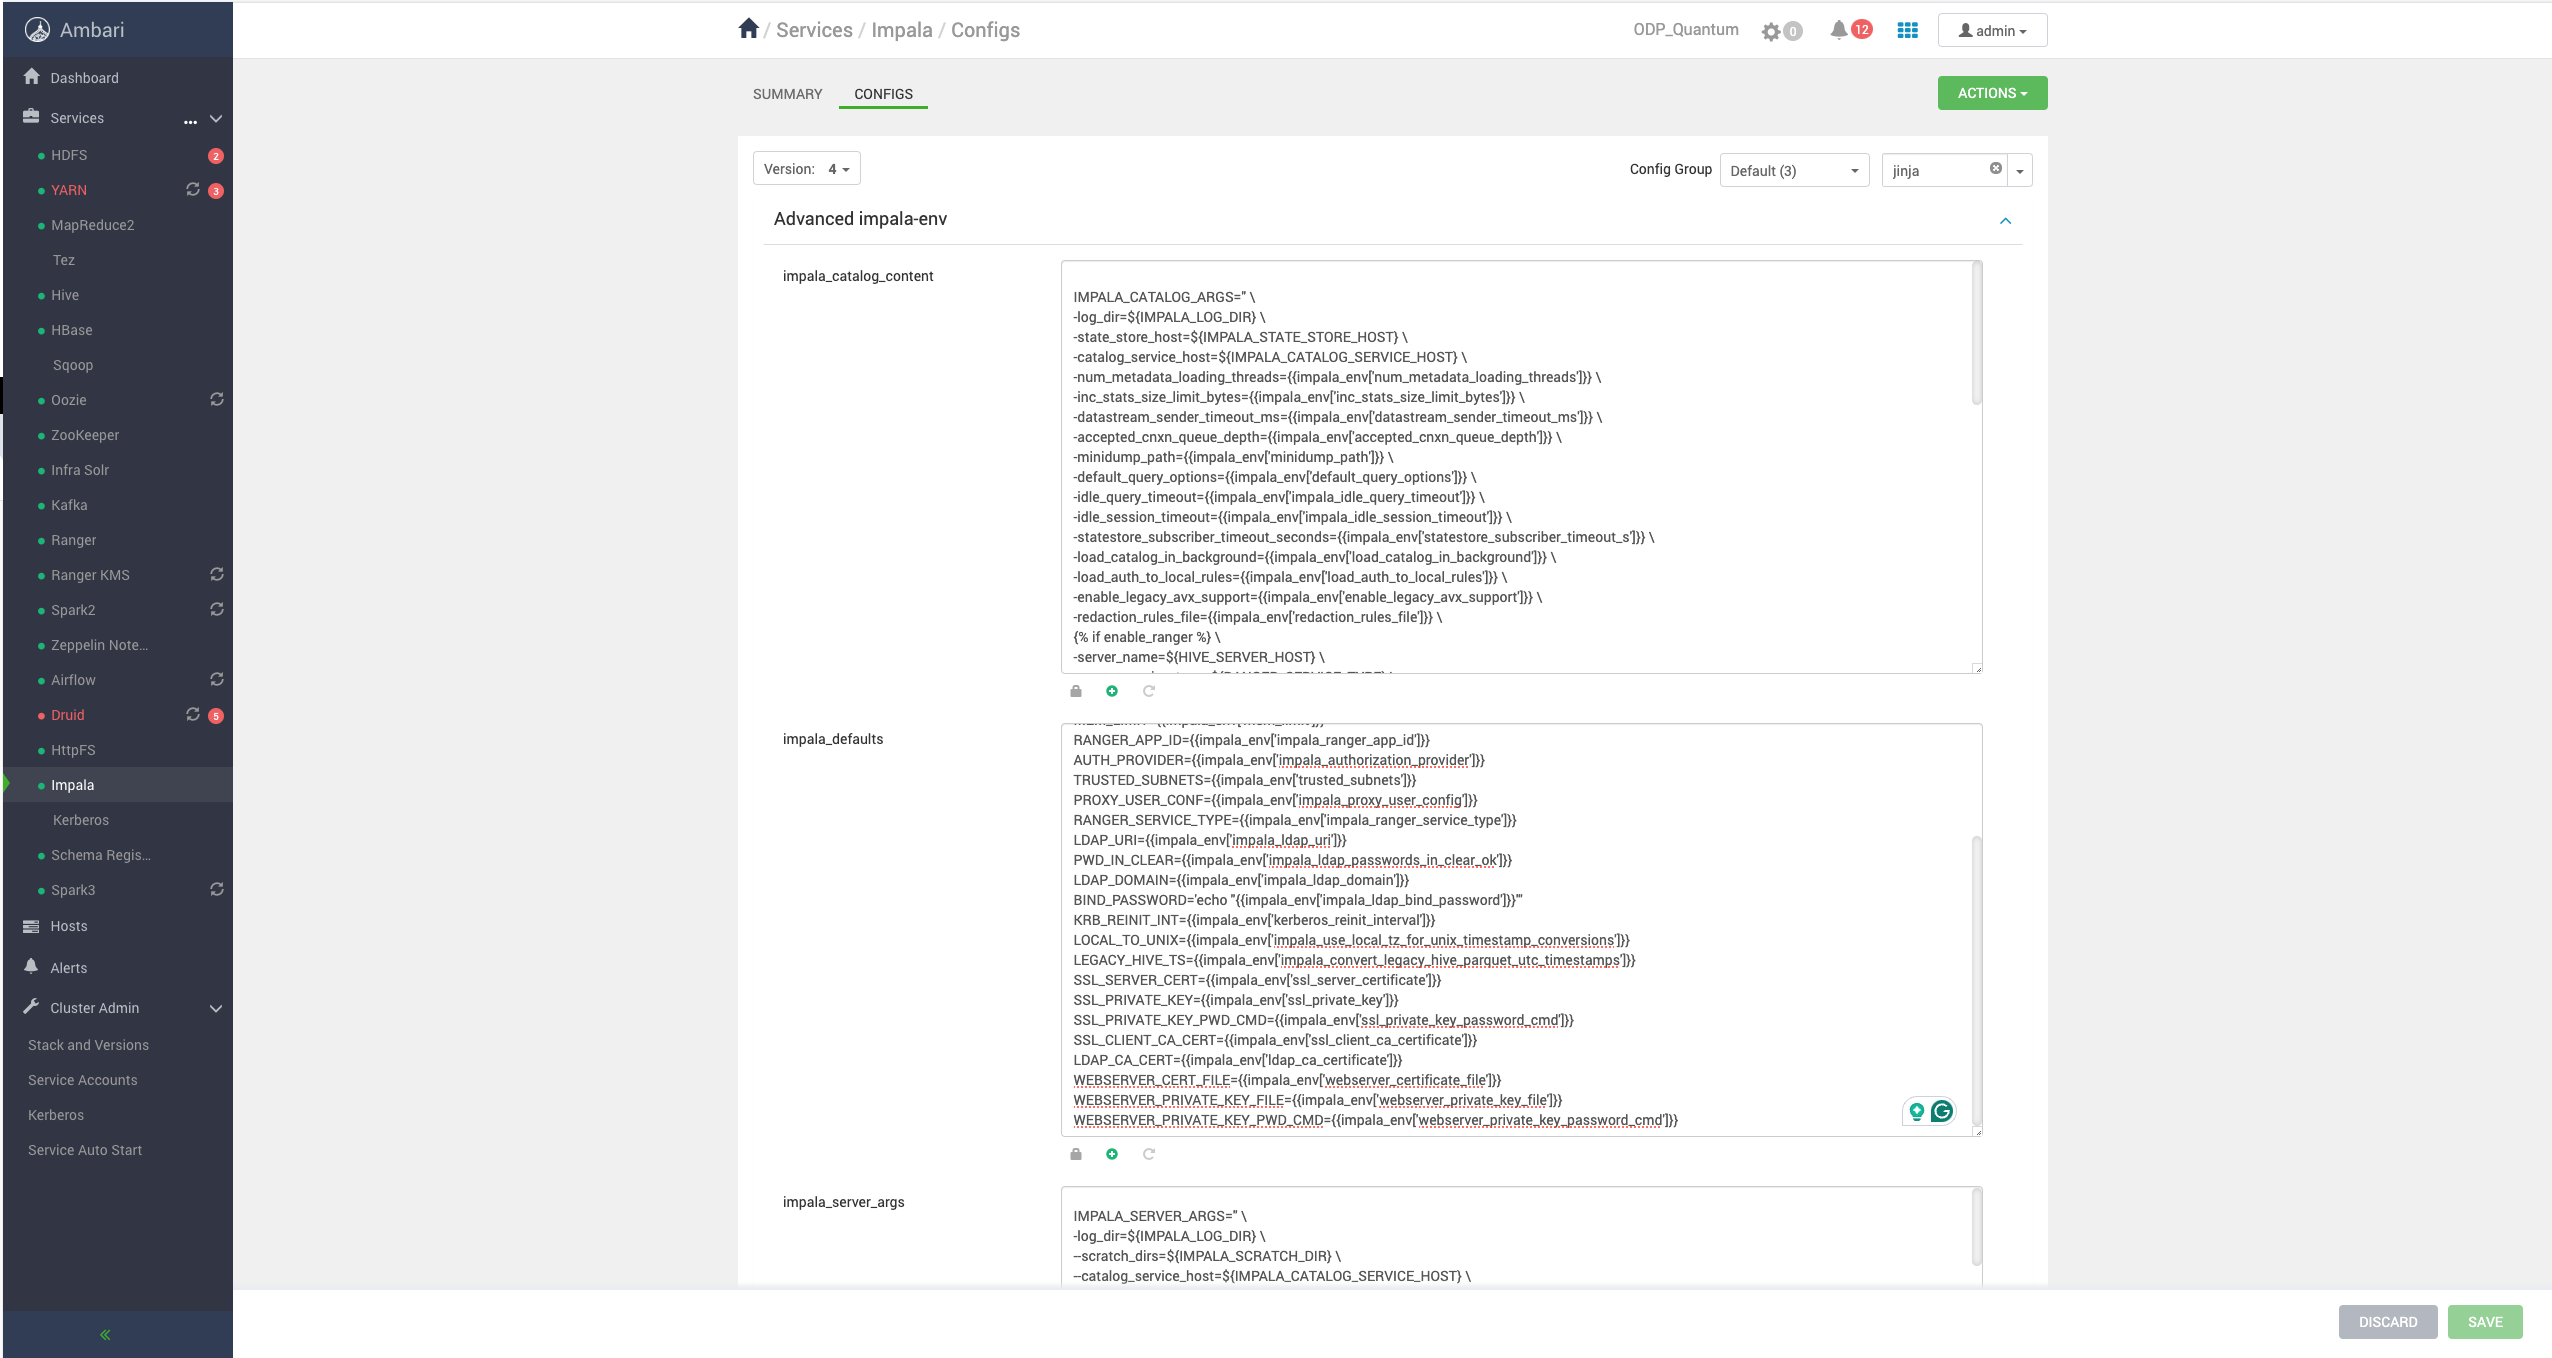Open the Version 4 dropdown
The width and height of the screenshot is (2552, 1358).
pos(806,169)
